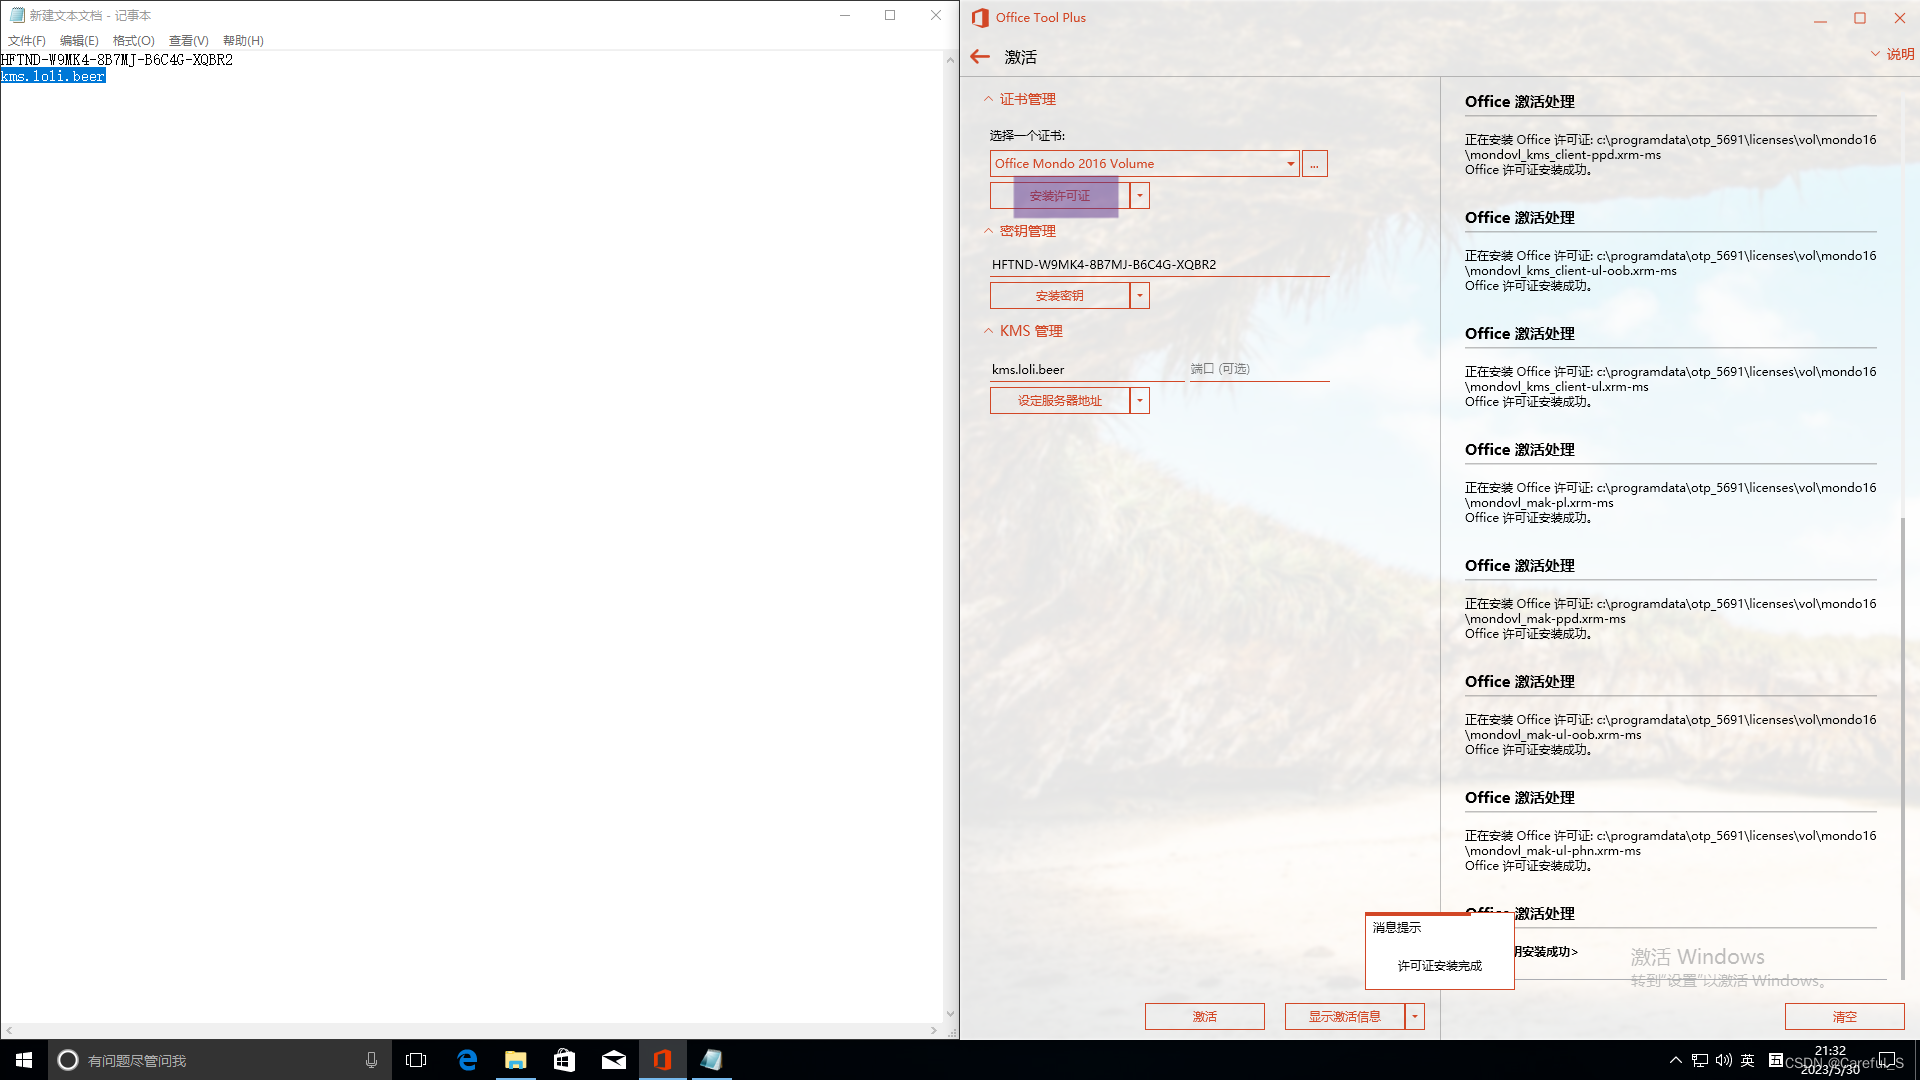This screenshot has width=1920, height=1080.
Task: Click the 清空 button
Action: [1844, 1017]
